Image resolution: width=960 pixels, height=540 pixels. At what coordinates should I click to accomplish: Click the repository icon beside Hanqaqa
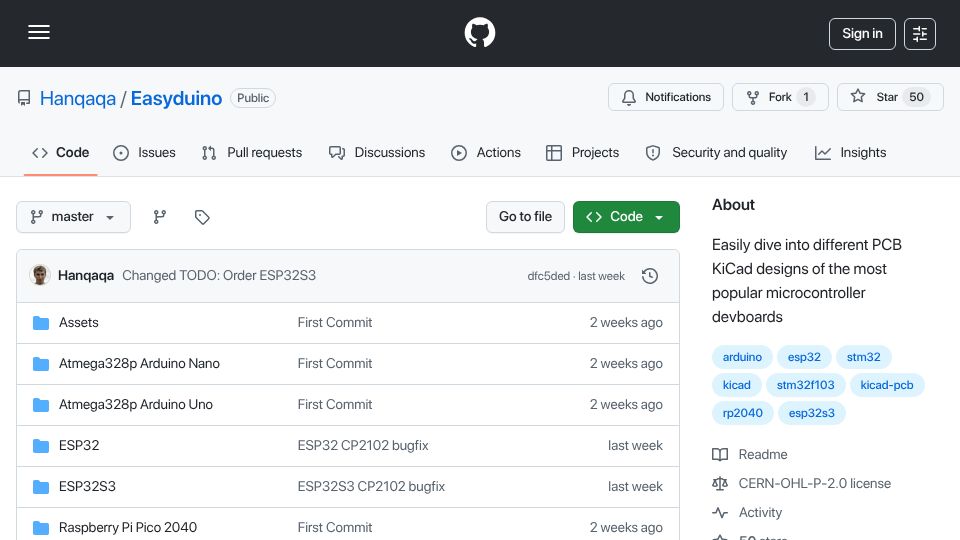[x=24, y=98]
